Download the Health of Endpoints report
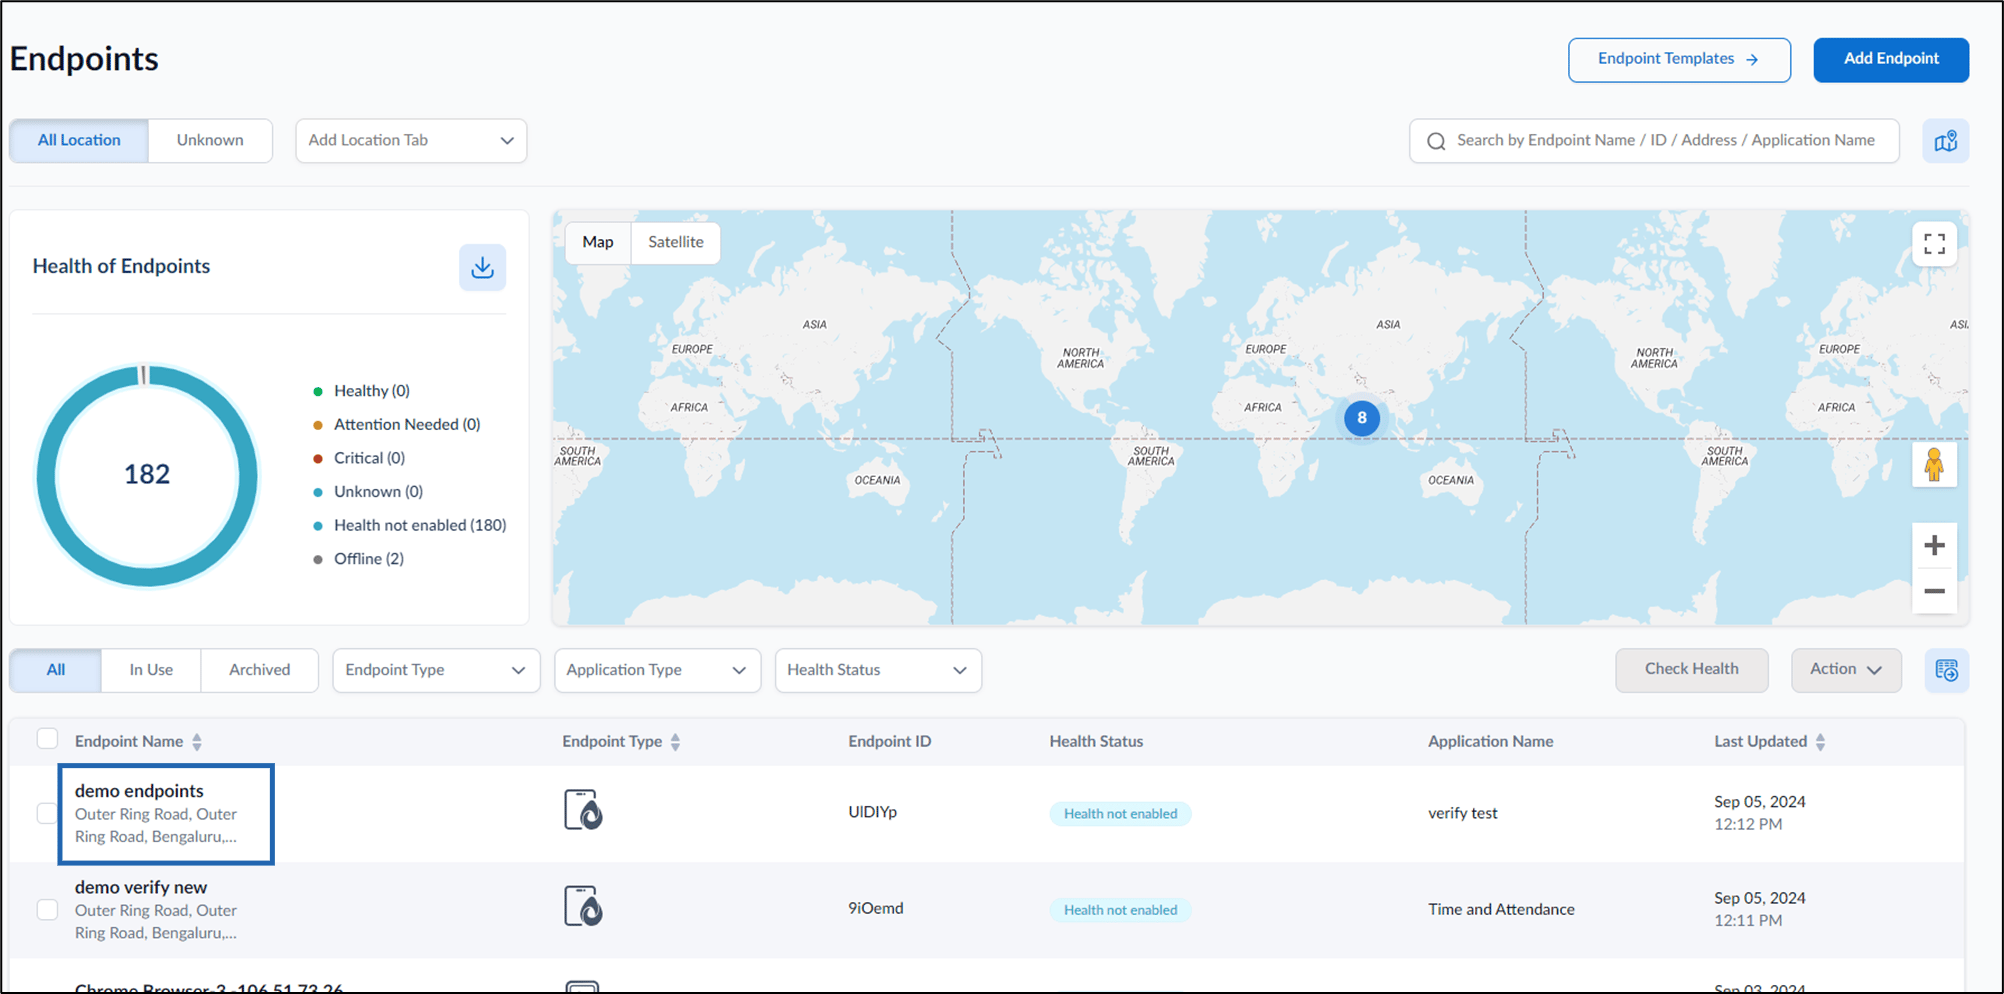This screenshot has width=2004, height=994. (482, 267)
